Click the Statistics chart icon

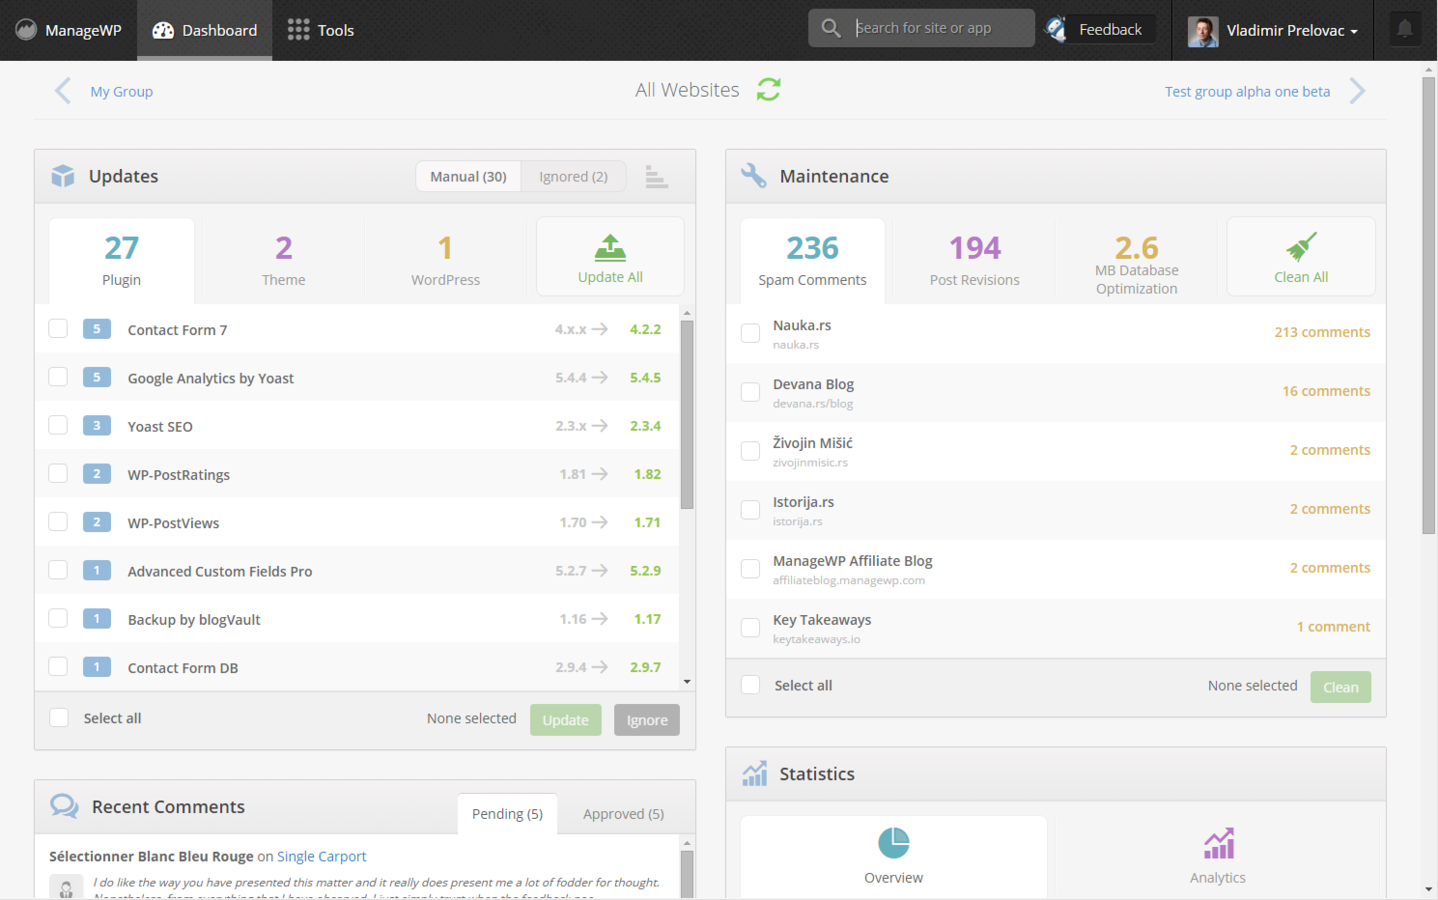pos(755,773)
